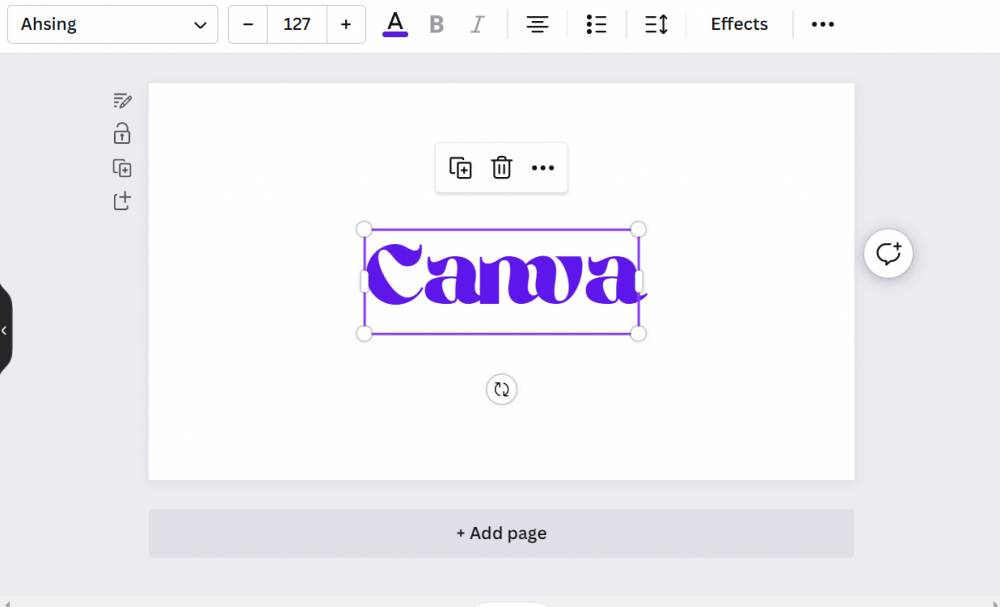Click top-right resize handle of text box
The image size is (1000, 607).
(x=638, y=230)
